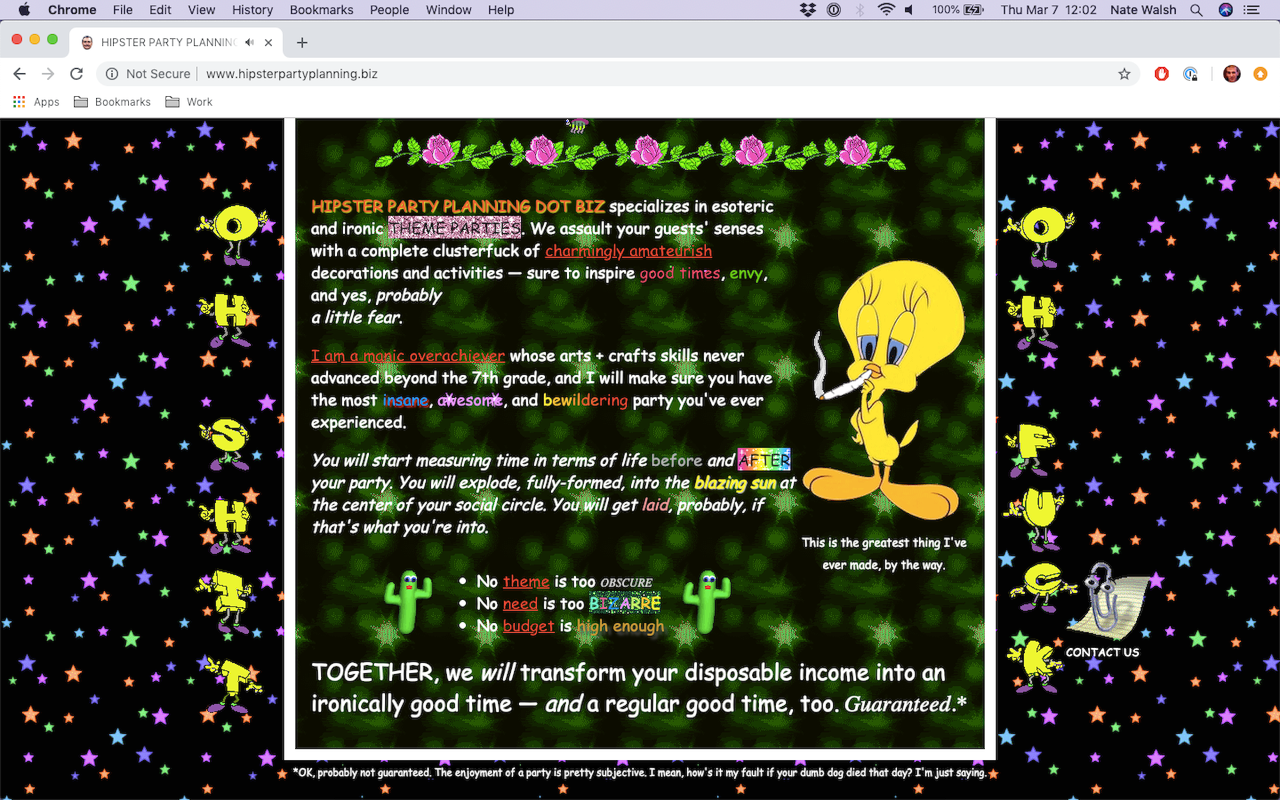Viewport: 1280px width, 800px height.
Task: Follow the 'I am a magic overachiever' link
Action: [408, 356]
